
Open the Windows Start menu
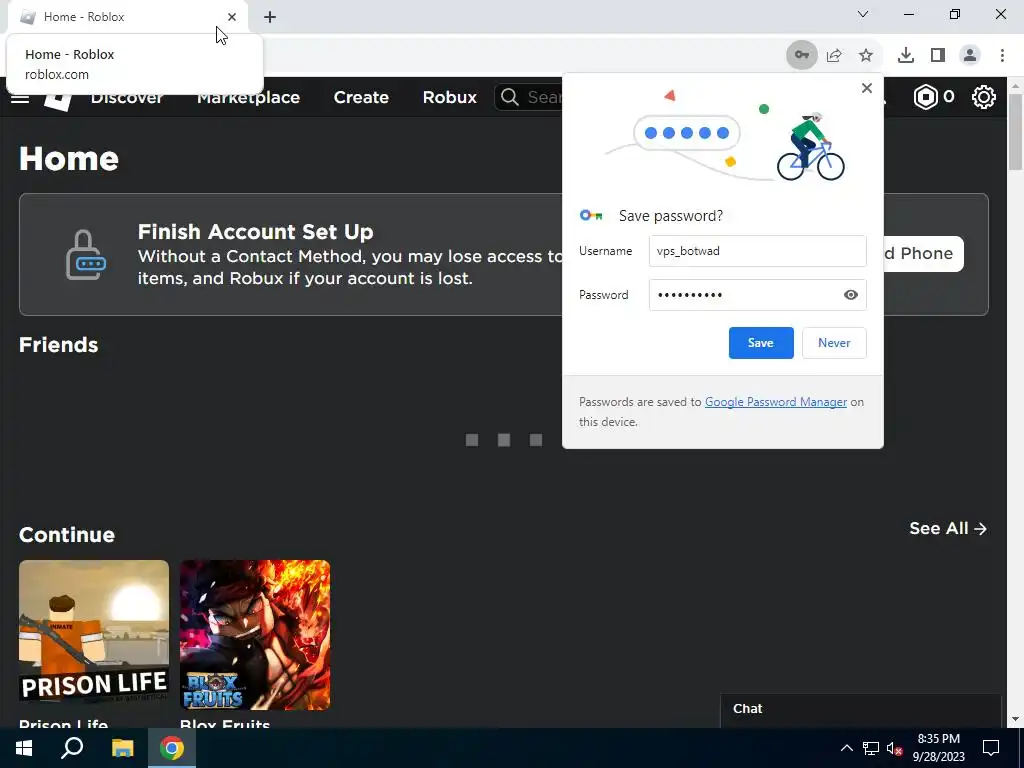(24, 748)
